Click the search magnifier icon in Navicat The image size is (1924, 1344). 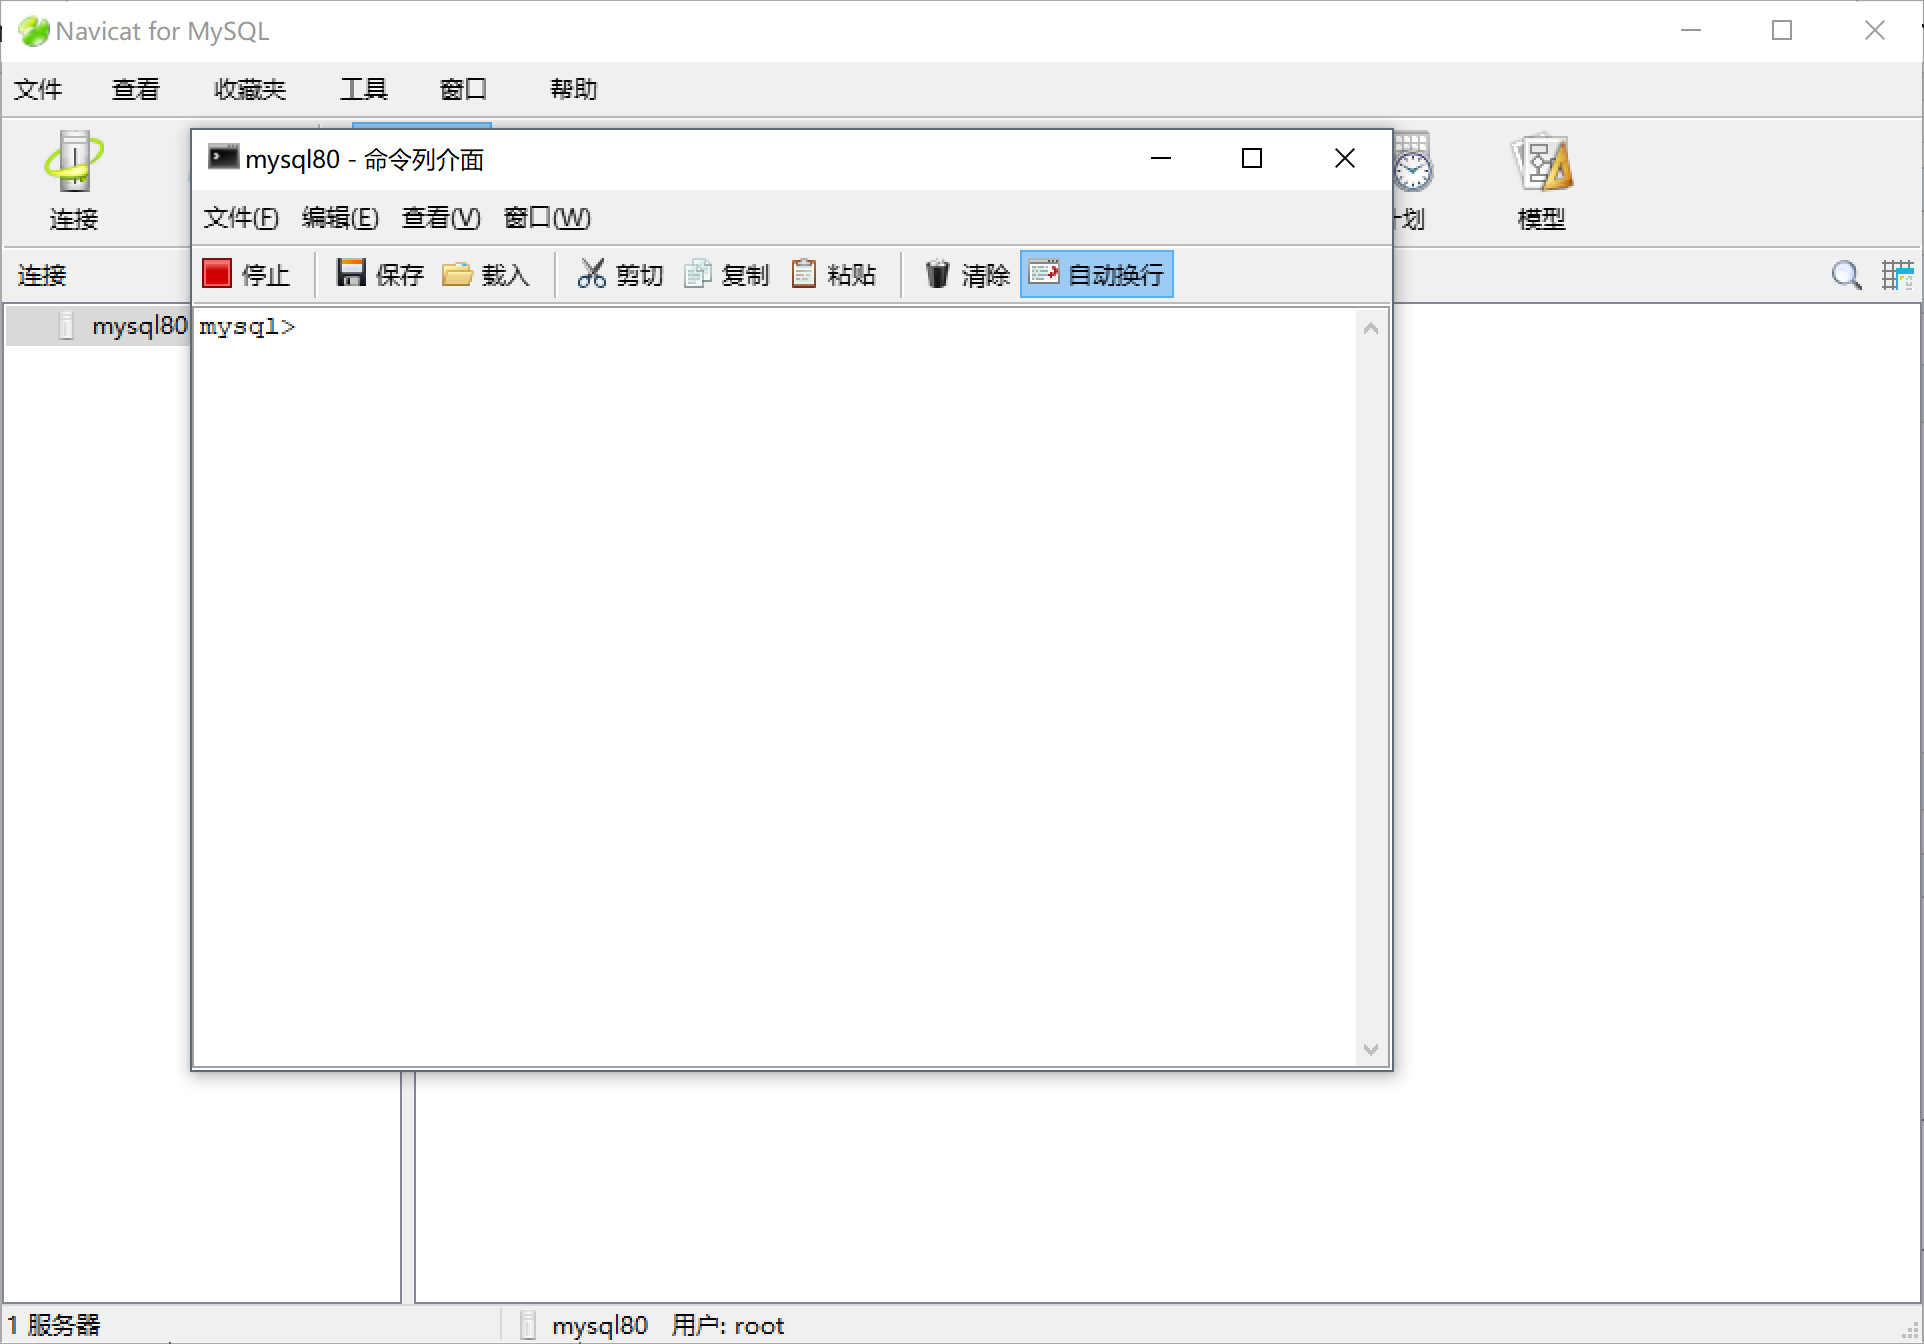tap(1846, 275)
